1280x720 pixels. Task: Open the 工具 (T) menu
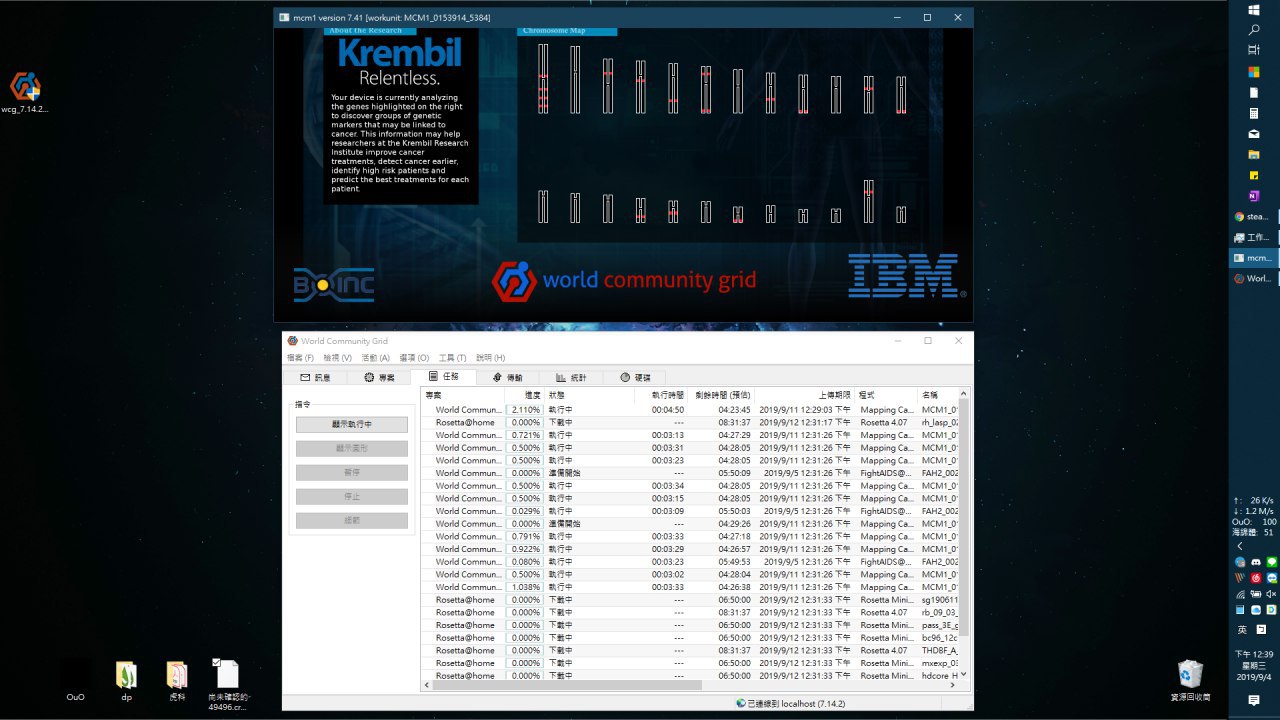click(452, 358)
